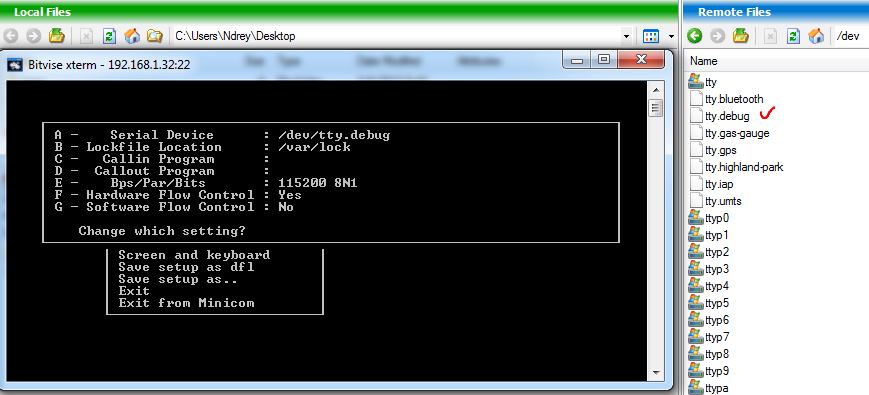Viewport: 869px width, 395px height.
Task: Go back in Local Files pane
Action: 11,36
